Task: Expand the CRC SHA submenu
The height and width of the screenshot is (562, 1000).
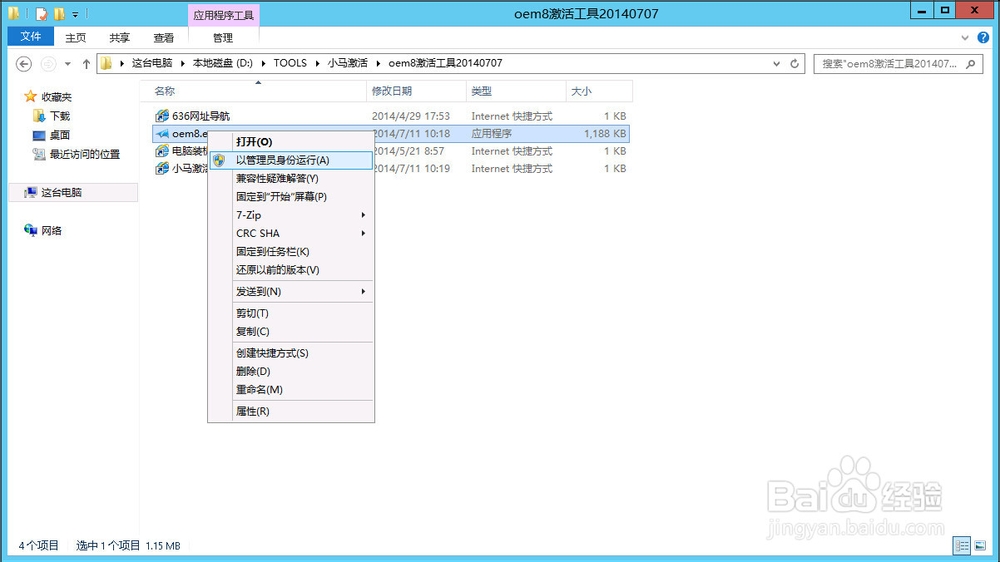Action: click(x=291, y=233)
